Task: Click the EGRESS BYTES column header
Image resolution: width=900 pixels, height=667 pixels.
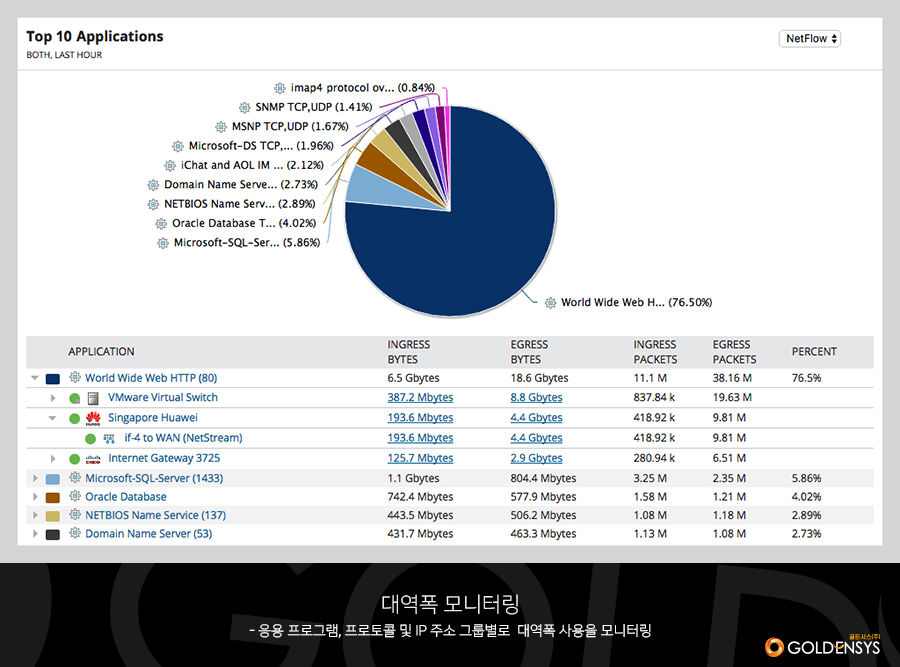Action: (x=529, y=352)
